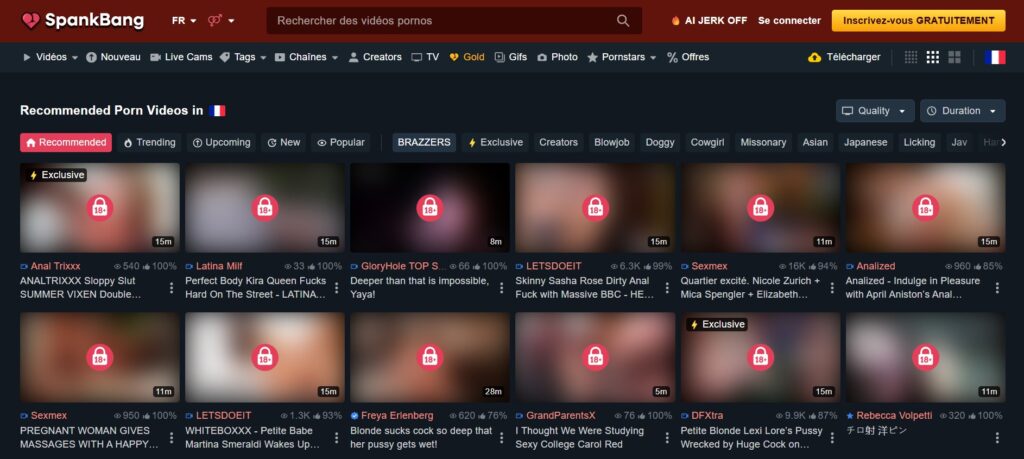Open the Analized channel link

click(x=876, y=266)
